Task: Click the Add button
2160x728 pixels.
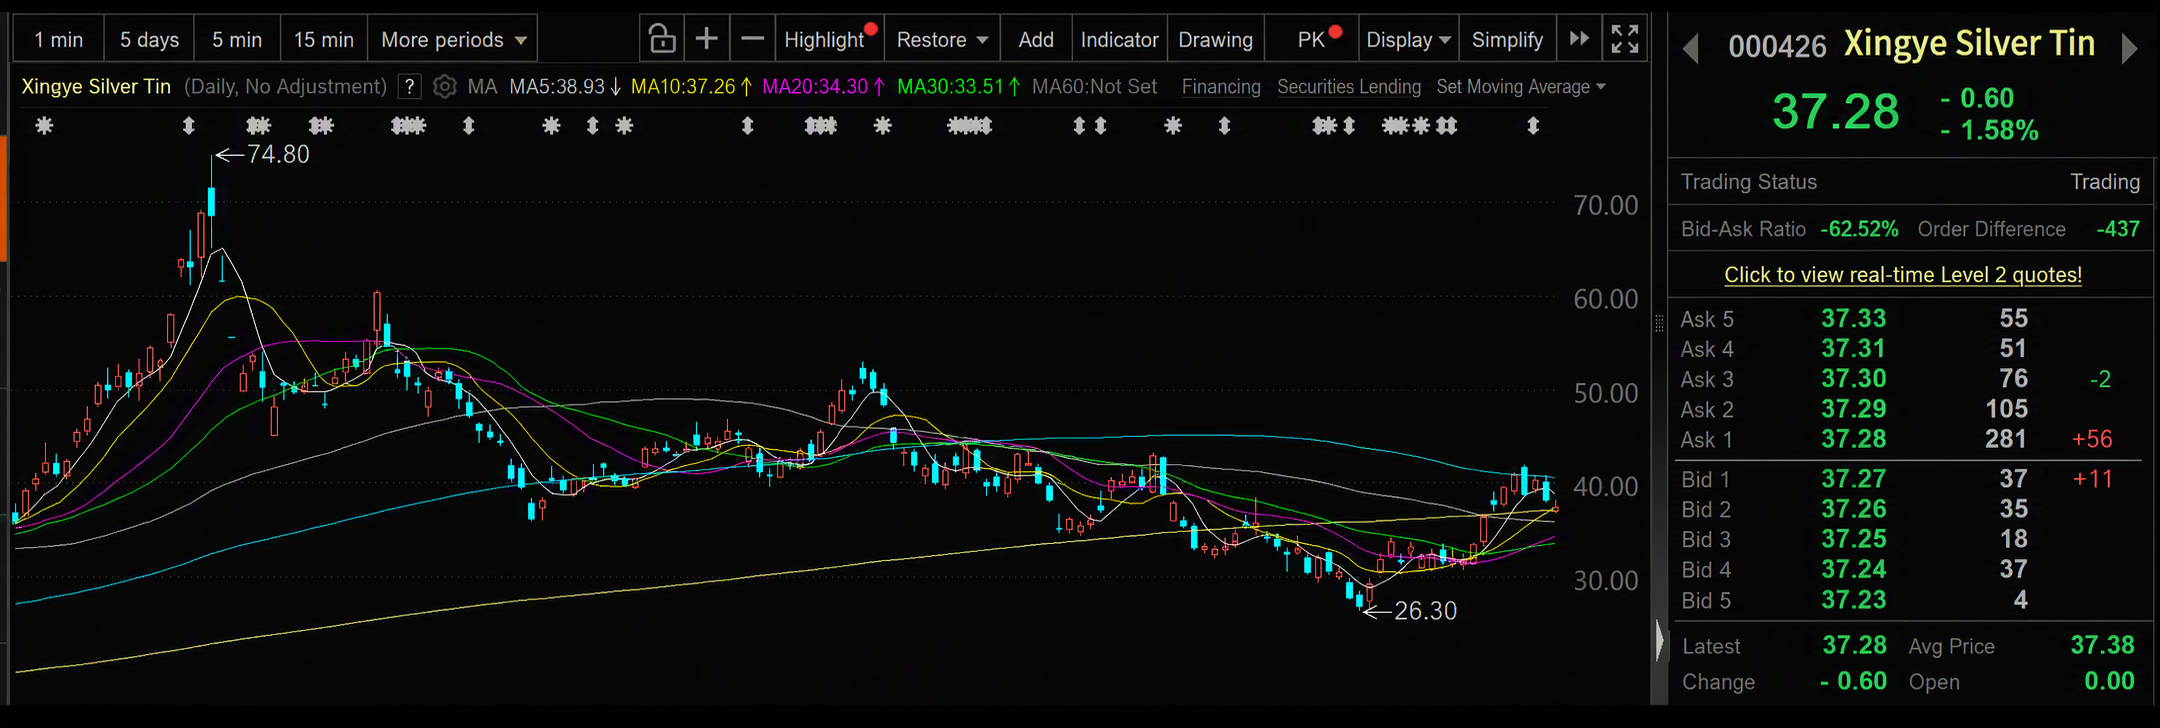Action: [1036, 40]
